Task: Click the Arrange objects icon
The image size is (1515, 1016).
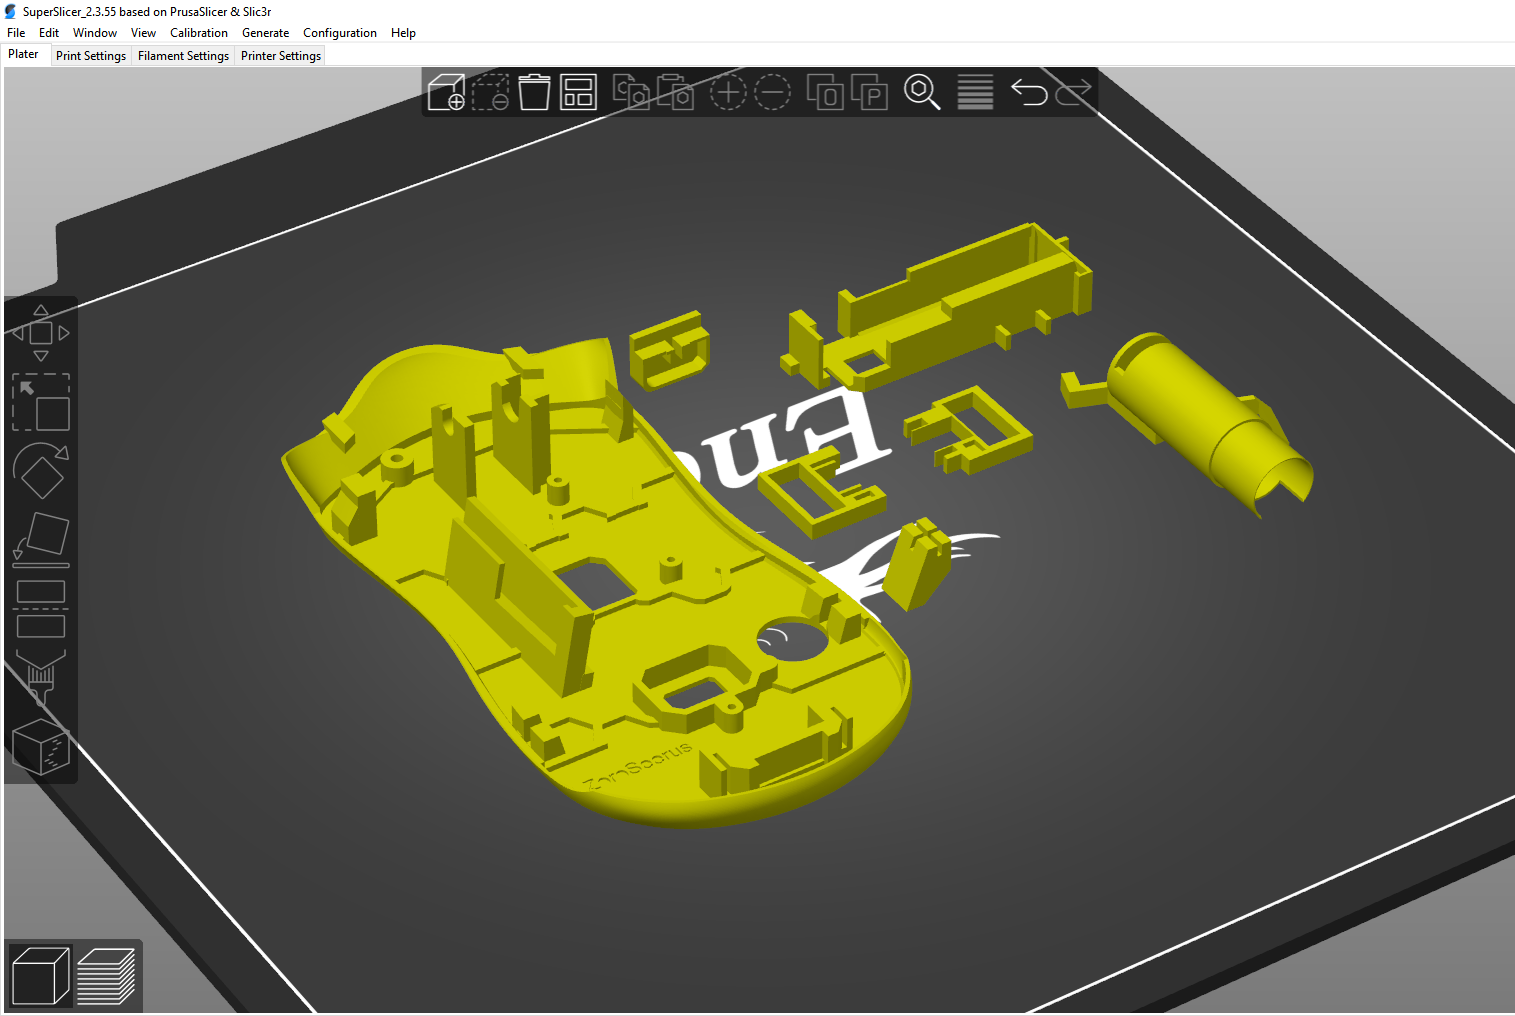Action: tap(578, 92)
